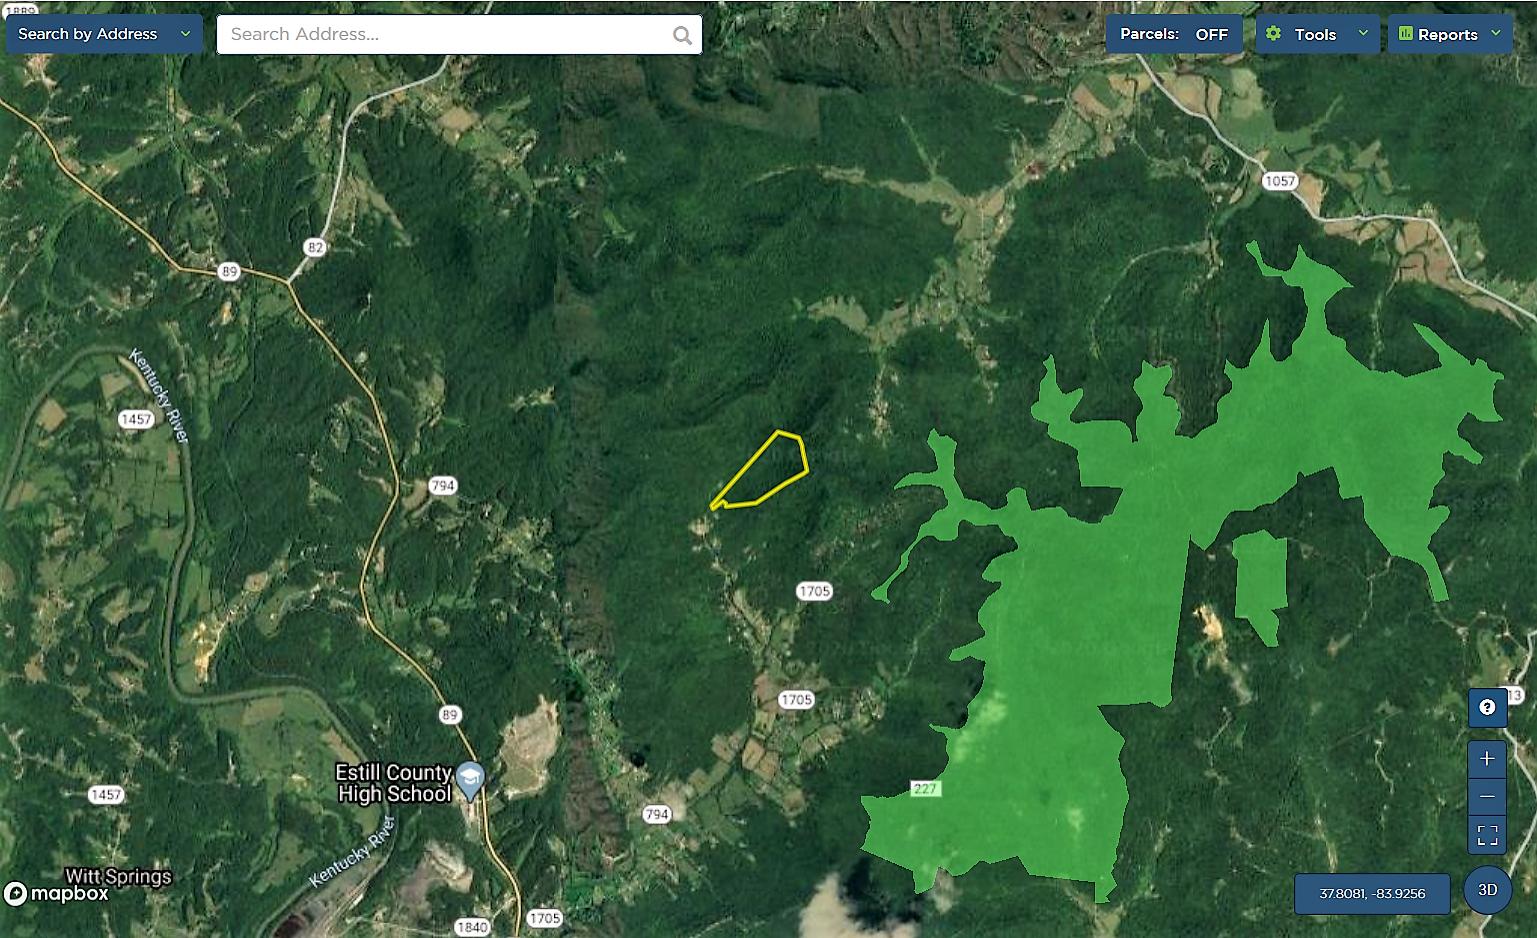The width and height of the screenshot is (1537, 938).
Task: Expand the Tools dropdown arrow
Action: pos(1363,33)
